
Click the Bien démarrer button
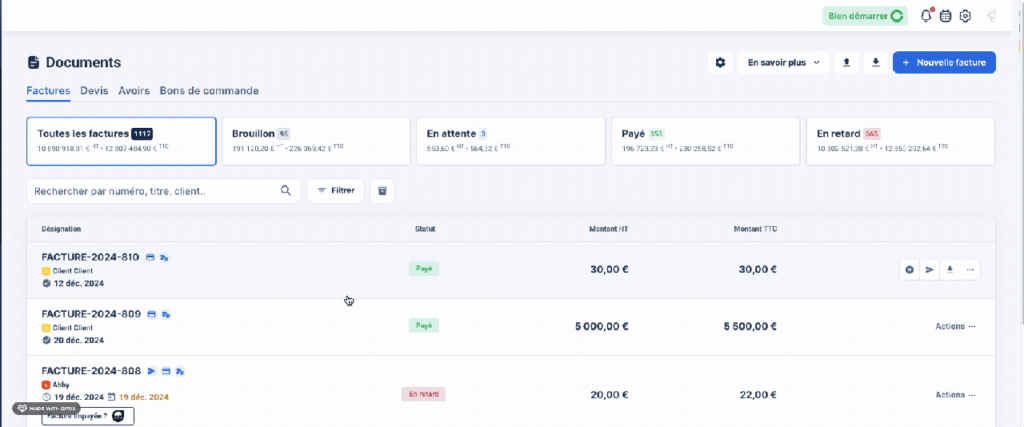(x=865, y=16)
